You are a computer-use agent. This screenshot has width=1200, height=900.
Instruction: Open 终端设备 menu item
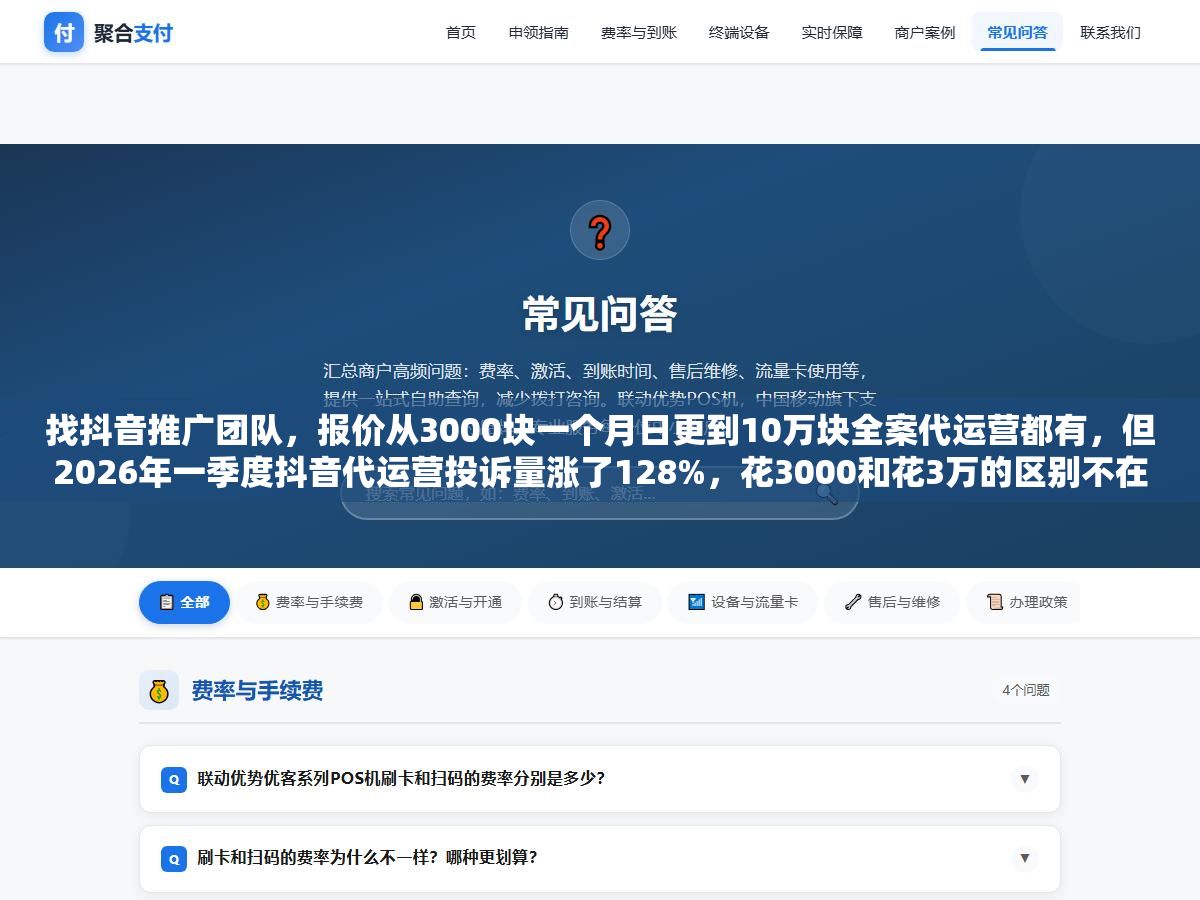pos(739,32)
